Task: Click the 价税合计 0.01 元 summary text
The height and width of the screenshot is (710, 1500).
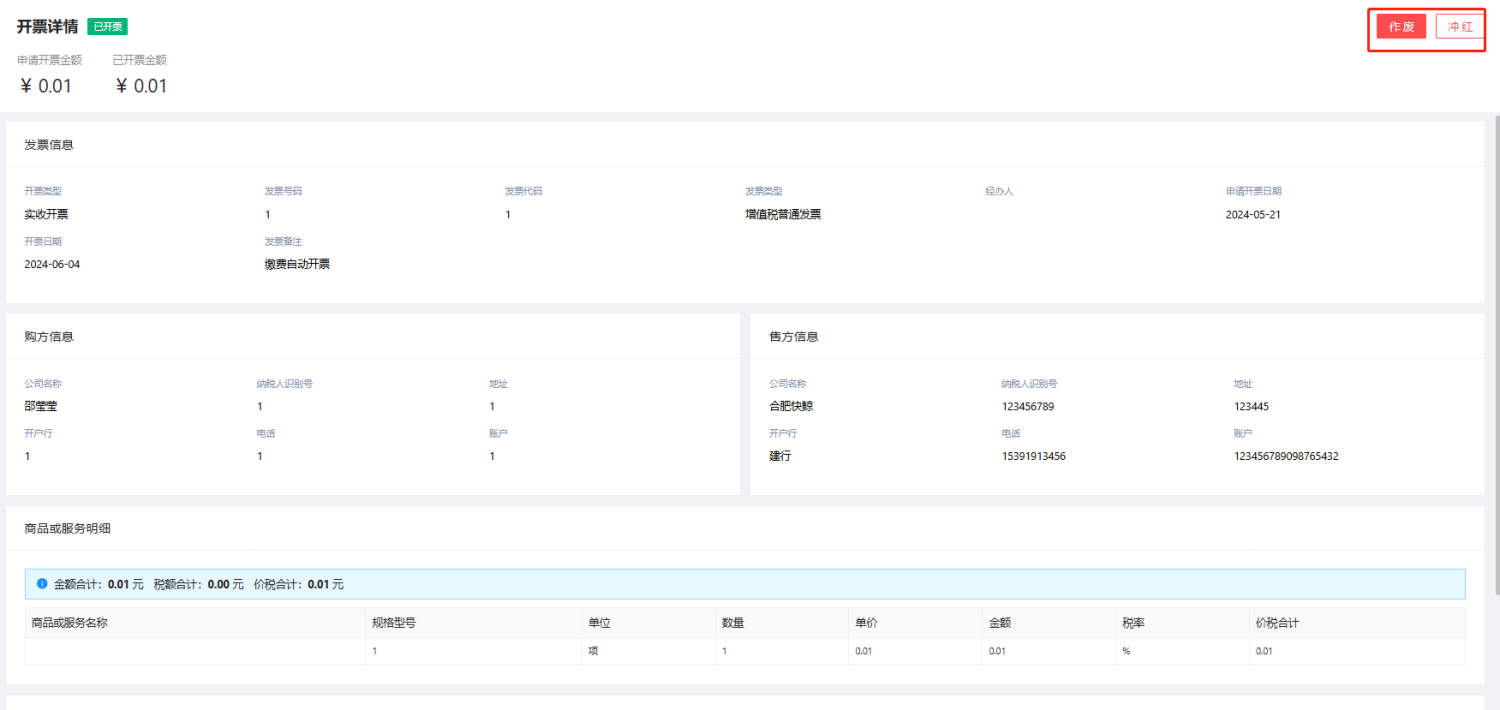Action: tap(298, 584)
